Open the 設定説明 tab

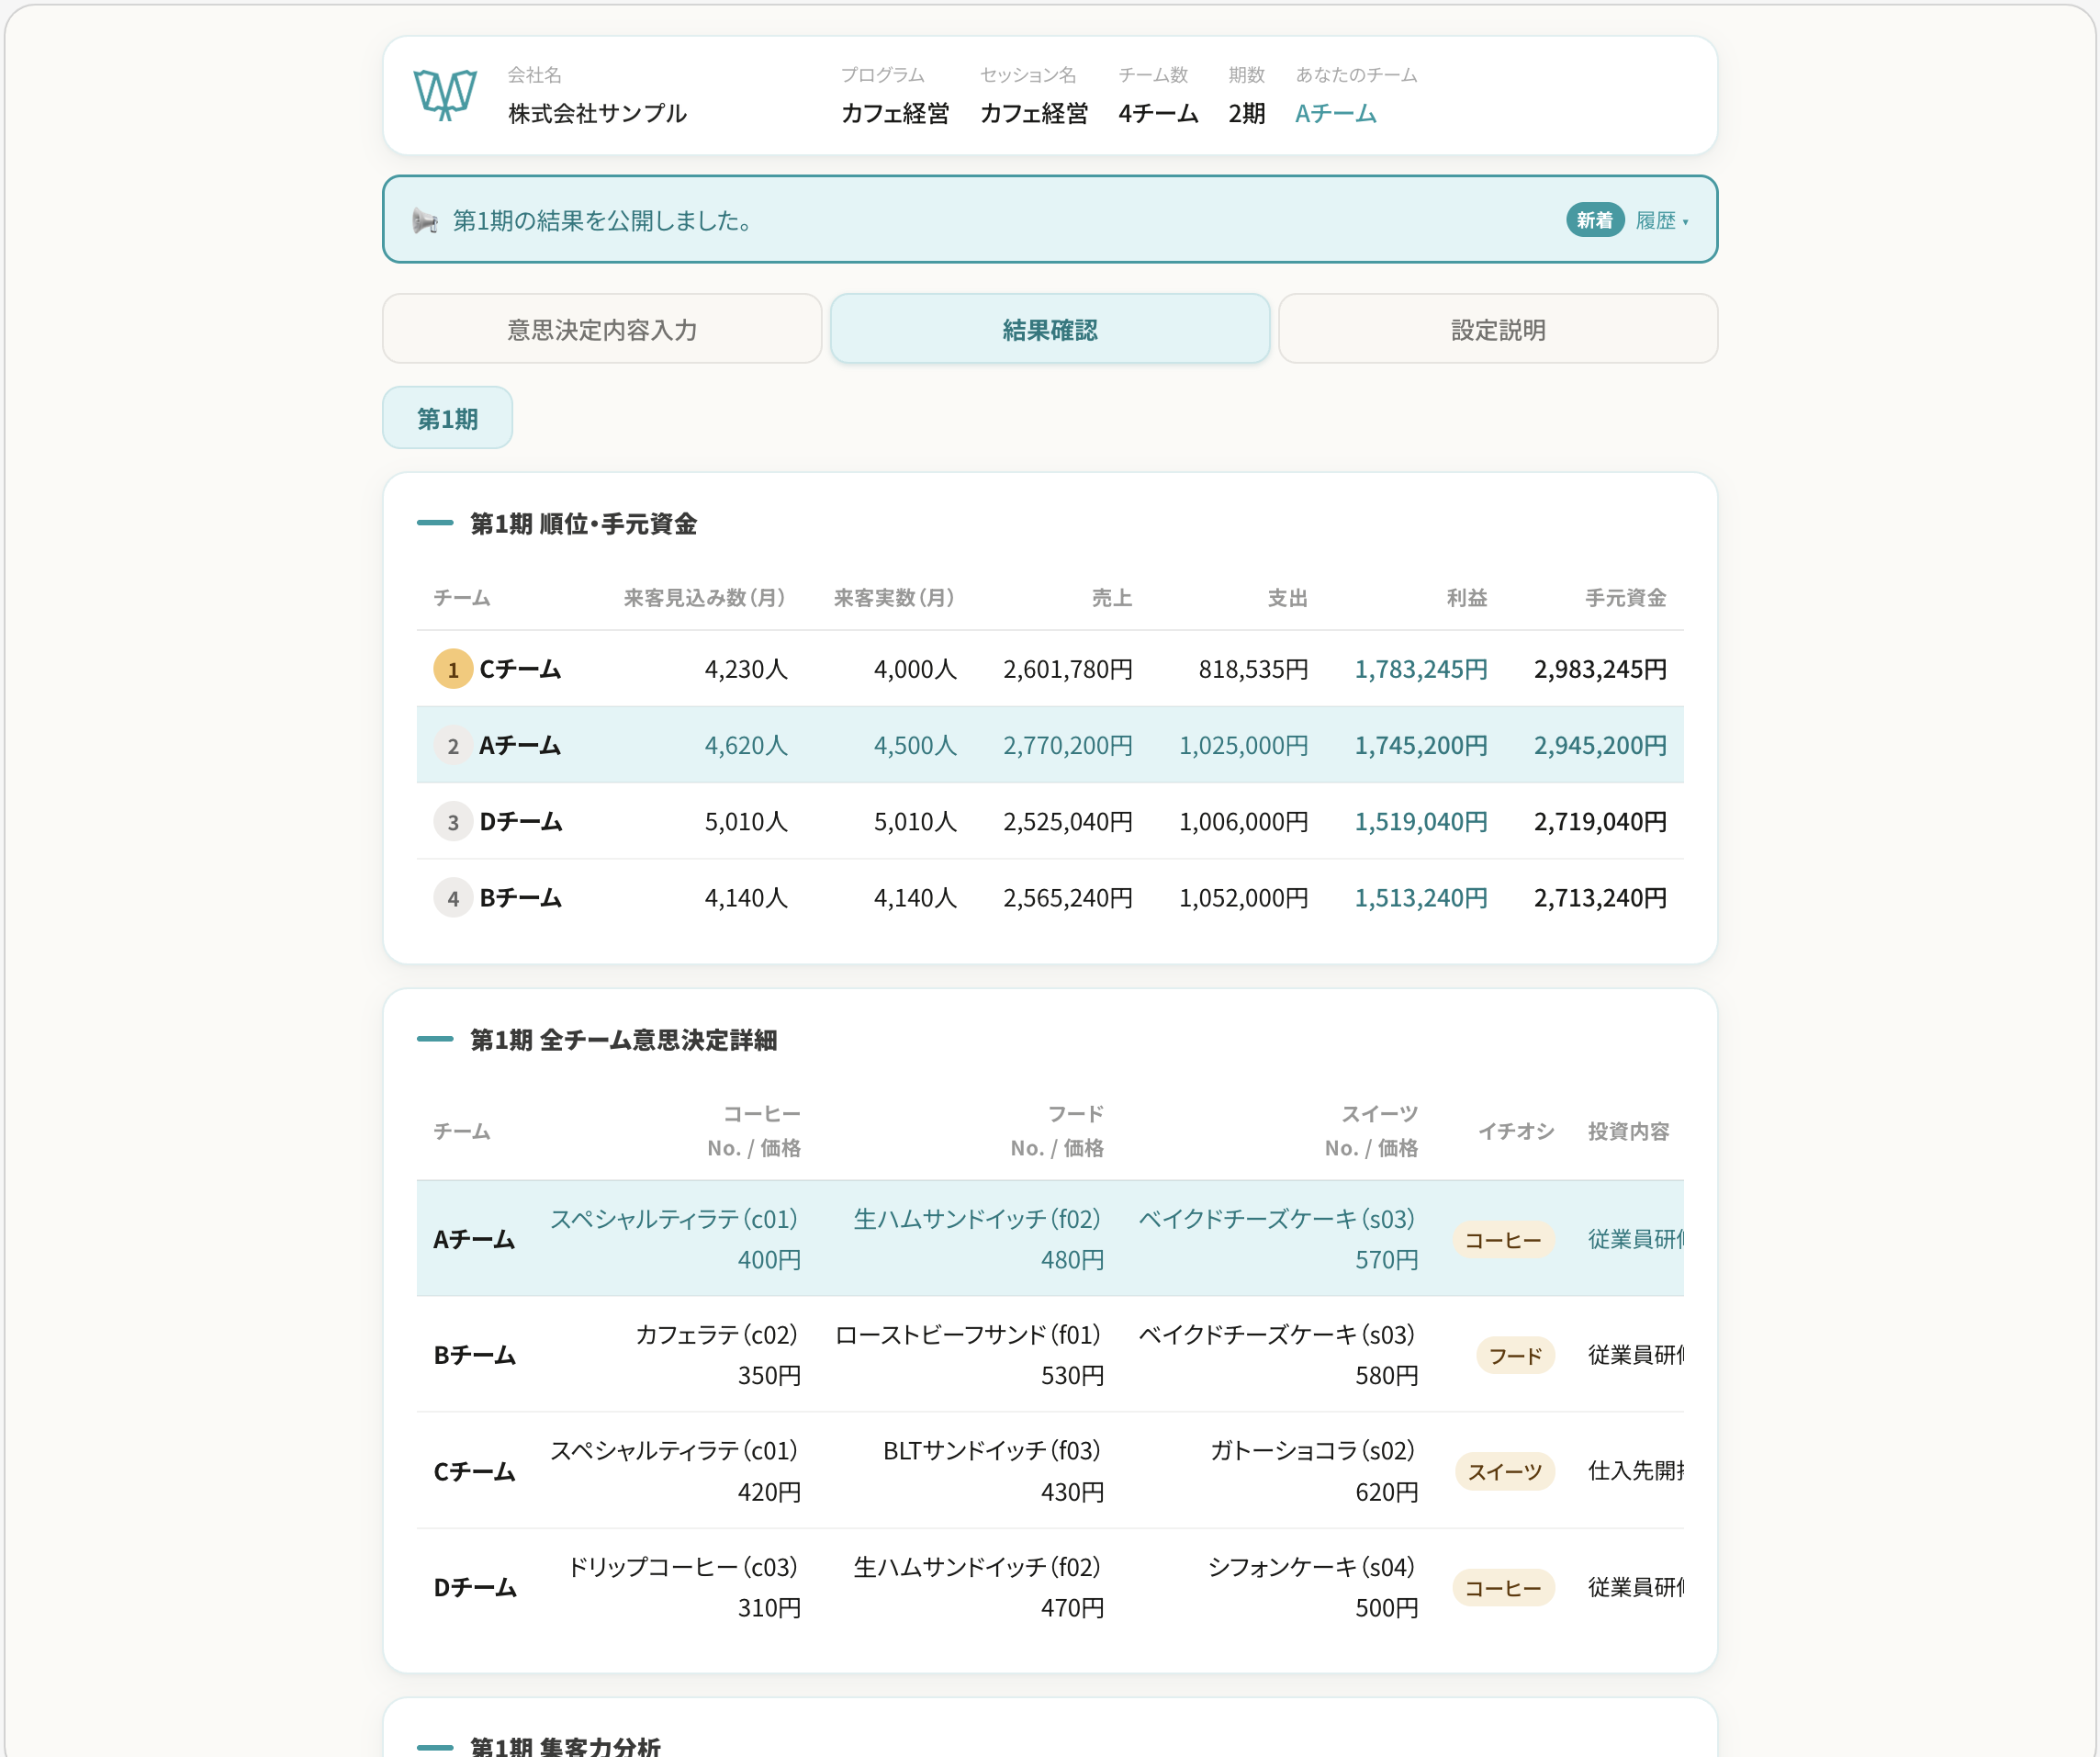(1498, 329)
